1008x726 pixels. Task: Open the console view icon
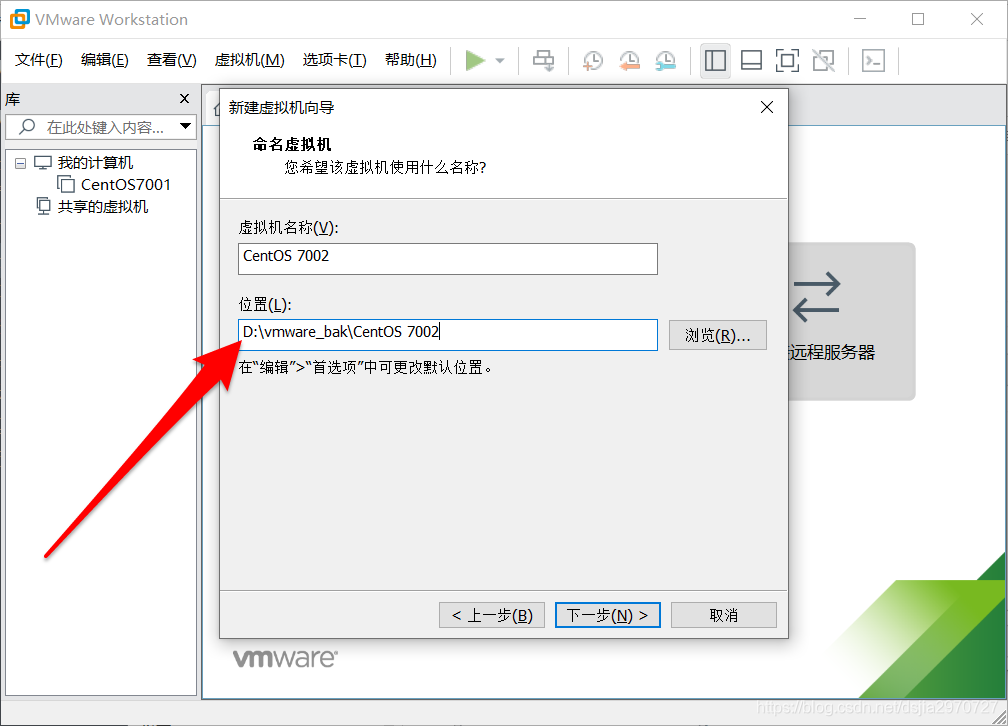pos(874,60)
